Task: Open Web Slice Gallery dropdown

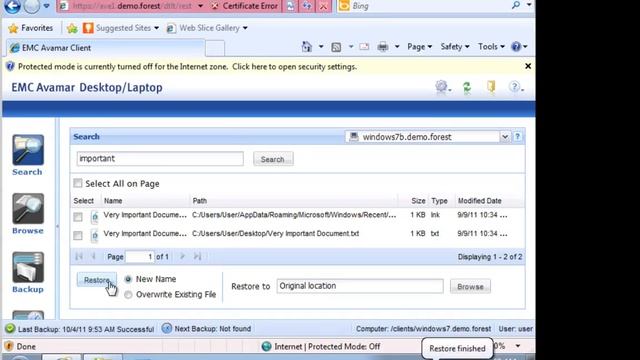Action: (x=207, y=28)
